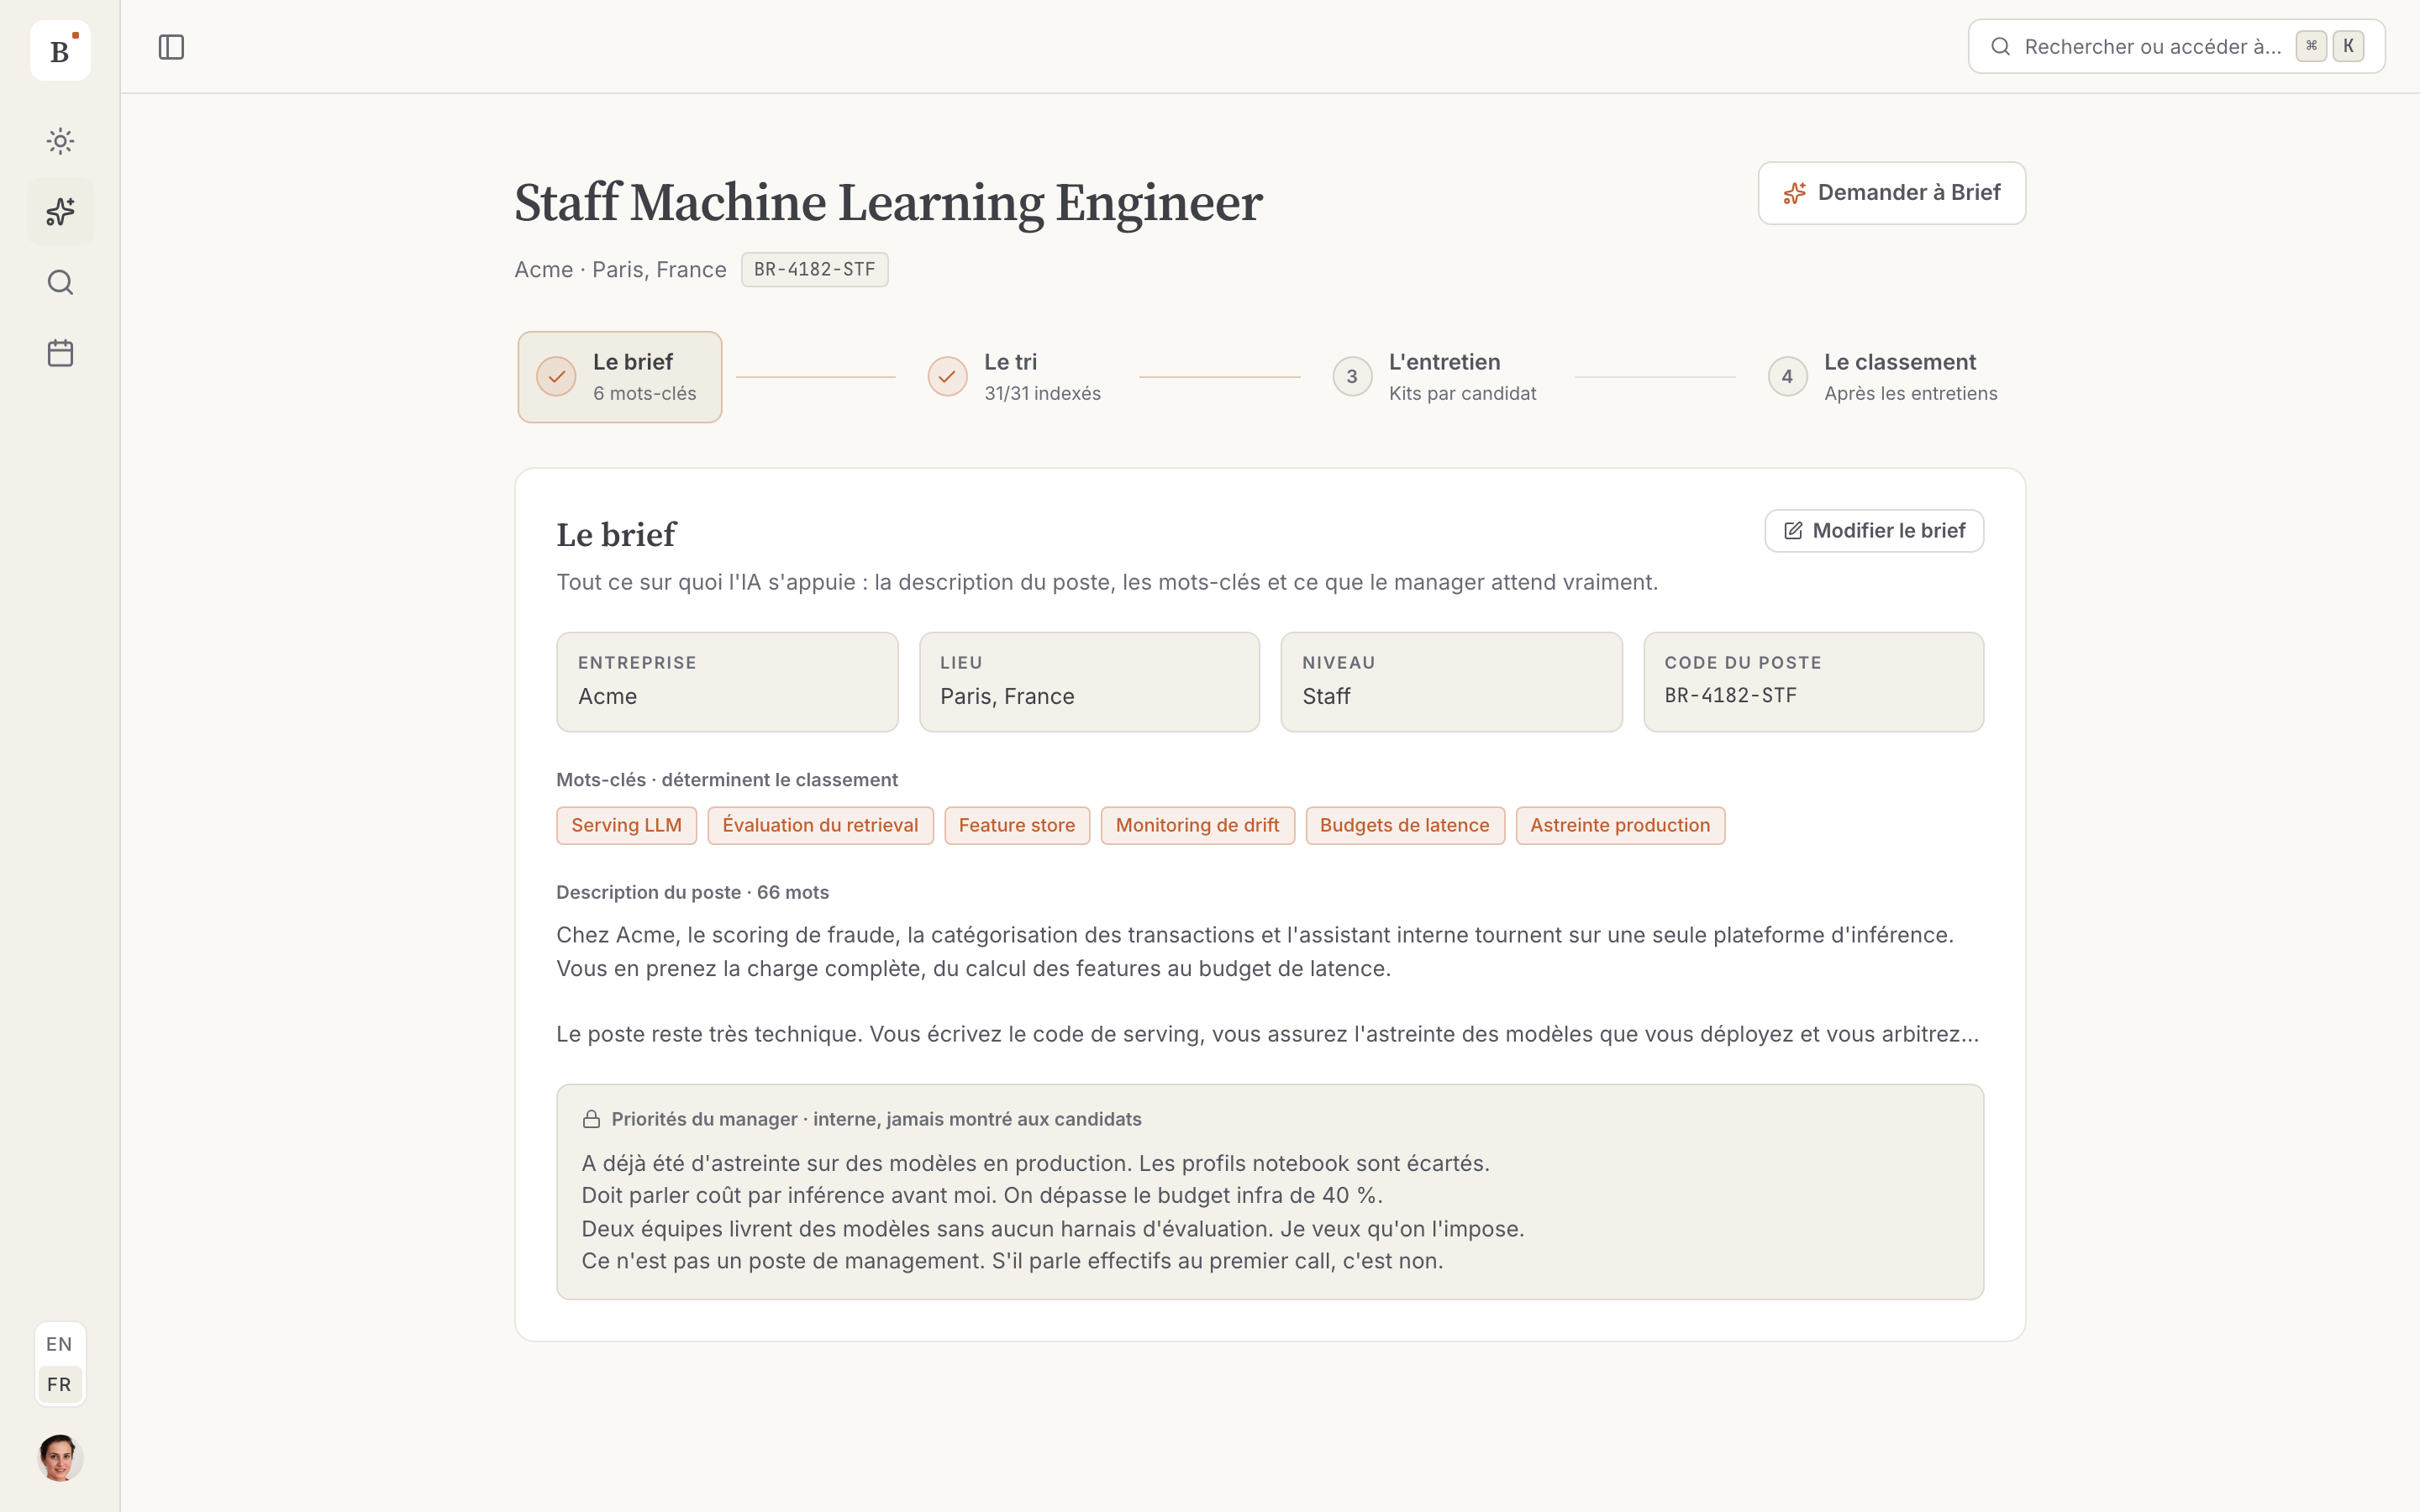Click the Astreinte production keyword tag
The height and width of the screenshot is (1512, 2420).
1620,826
